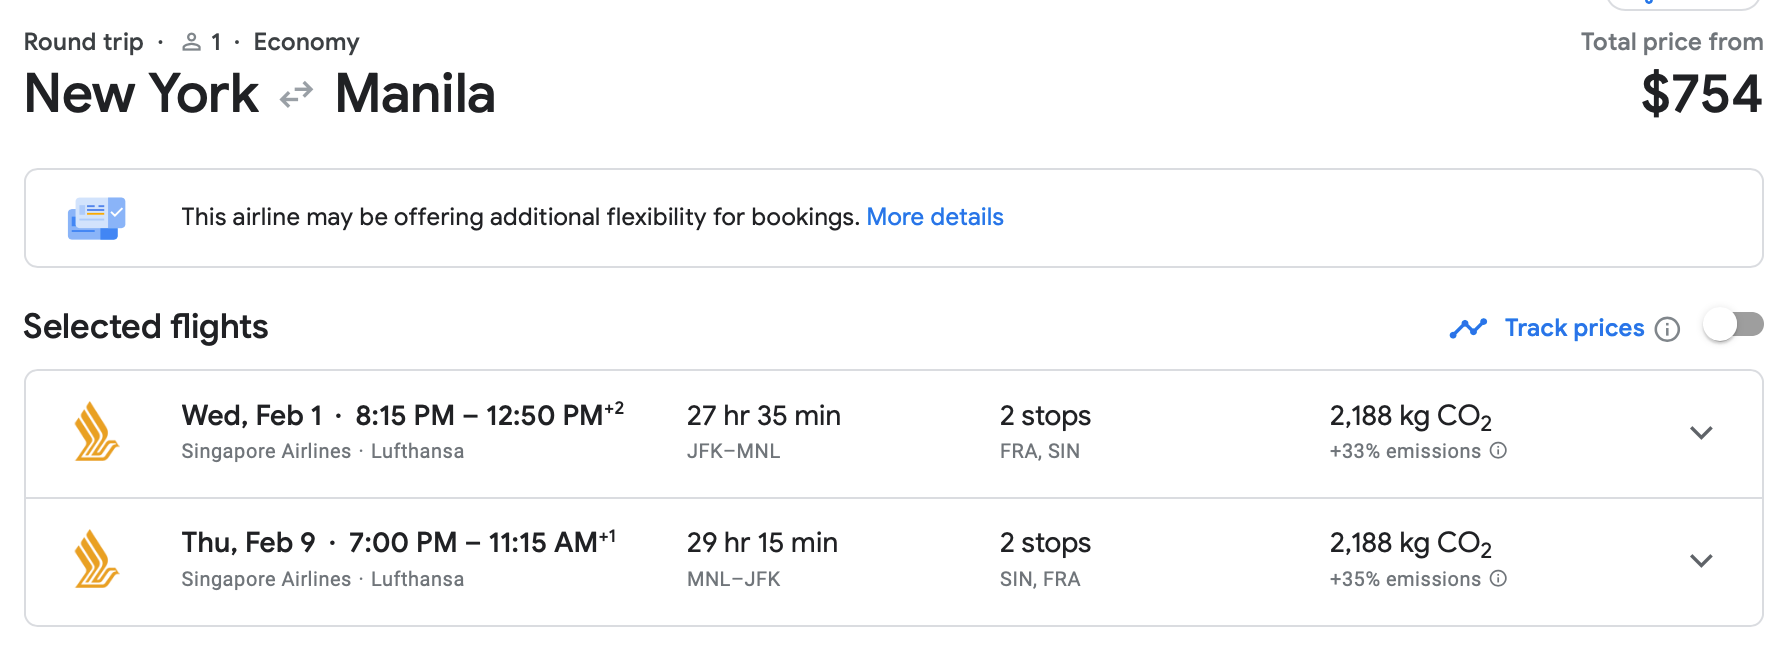Click the Singapore Airlines logo on return flight
The width and height of the screenshot is (1788, 652).
point(97,559)
